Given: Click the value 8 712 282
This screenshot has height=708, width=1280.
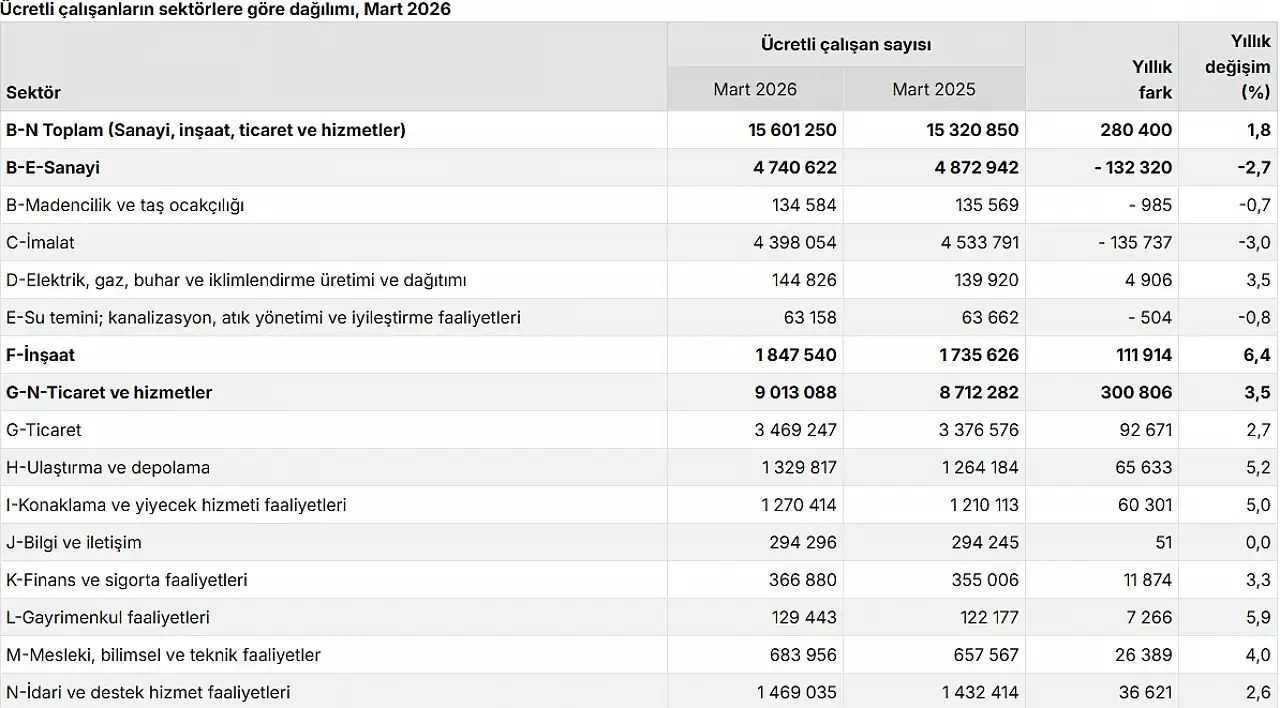Looking at the screenshot, I should point(978,393).
